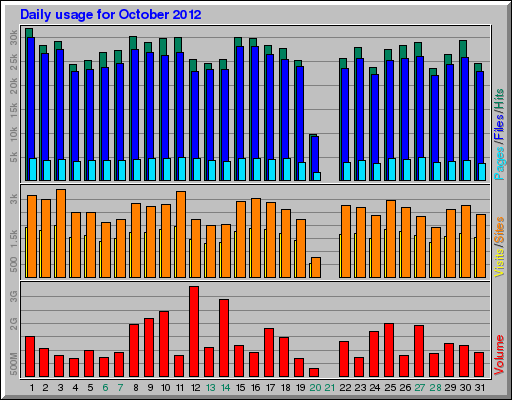Click day 30 on the x-axis
Image resolution: width=512 pixels, height=400 pixels.
(x=465, y=388)
